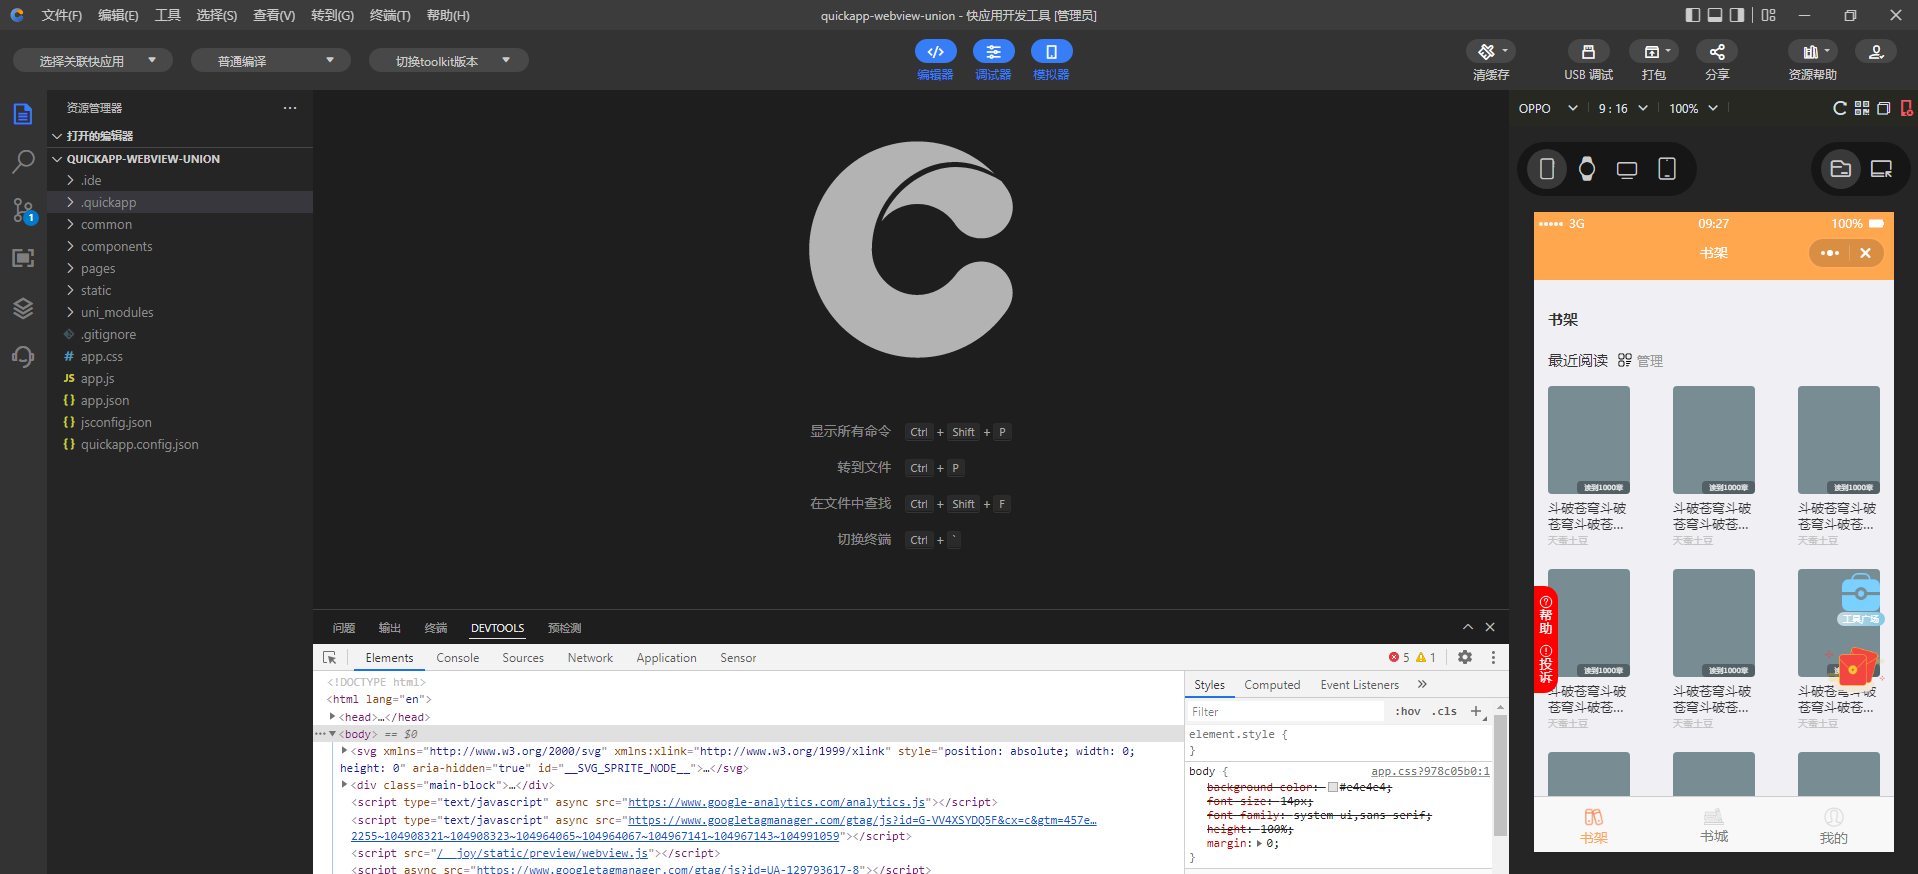Open the OPPO device dropdown
1918x874 pixels.
pos(1547,108)
